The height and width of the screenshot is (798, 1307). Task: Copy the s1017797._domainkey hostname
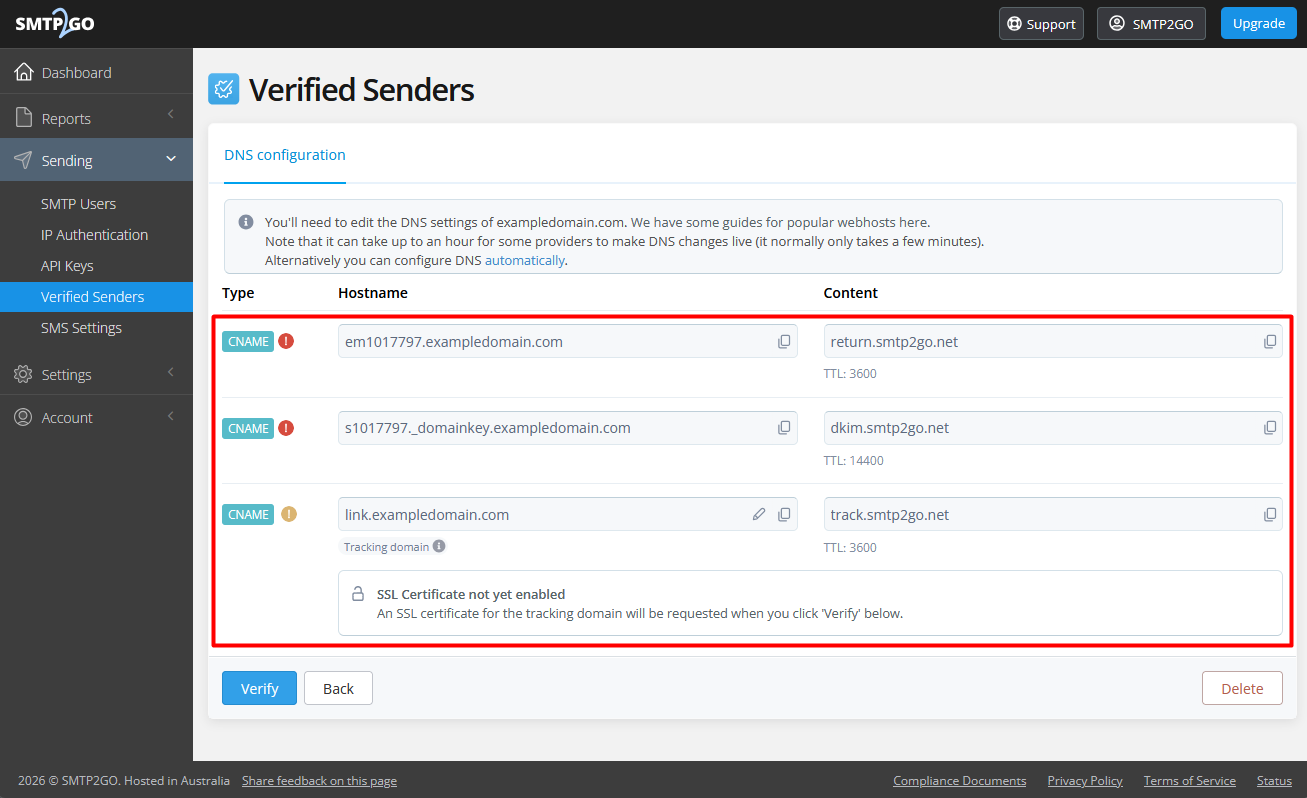tap(784, 428)
